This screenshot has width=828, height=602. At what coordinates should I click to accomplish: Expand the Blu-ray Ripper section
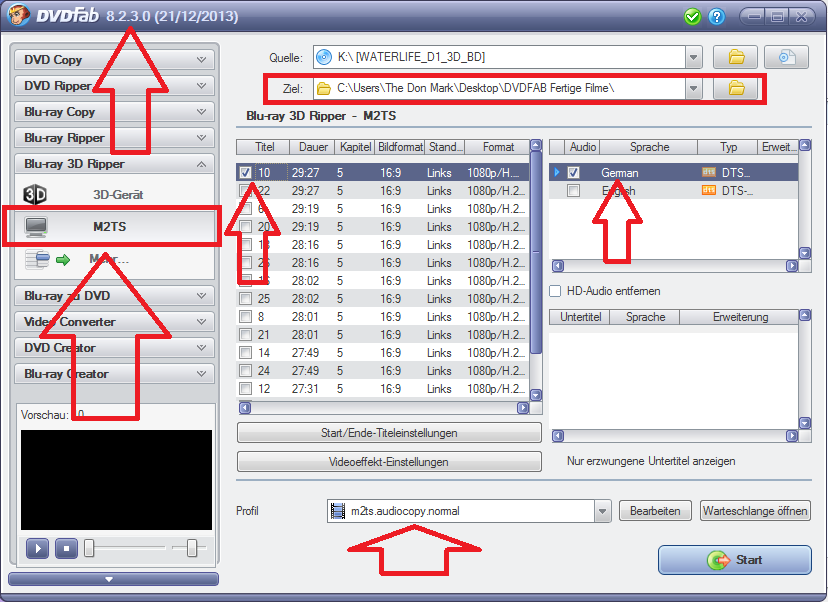[115, 137]
